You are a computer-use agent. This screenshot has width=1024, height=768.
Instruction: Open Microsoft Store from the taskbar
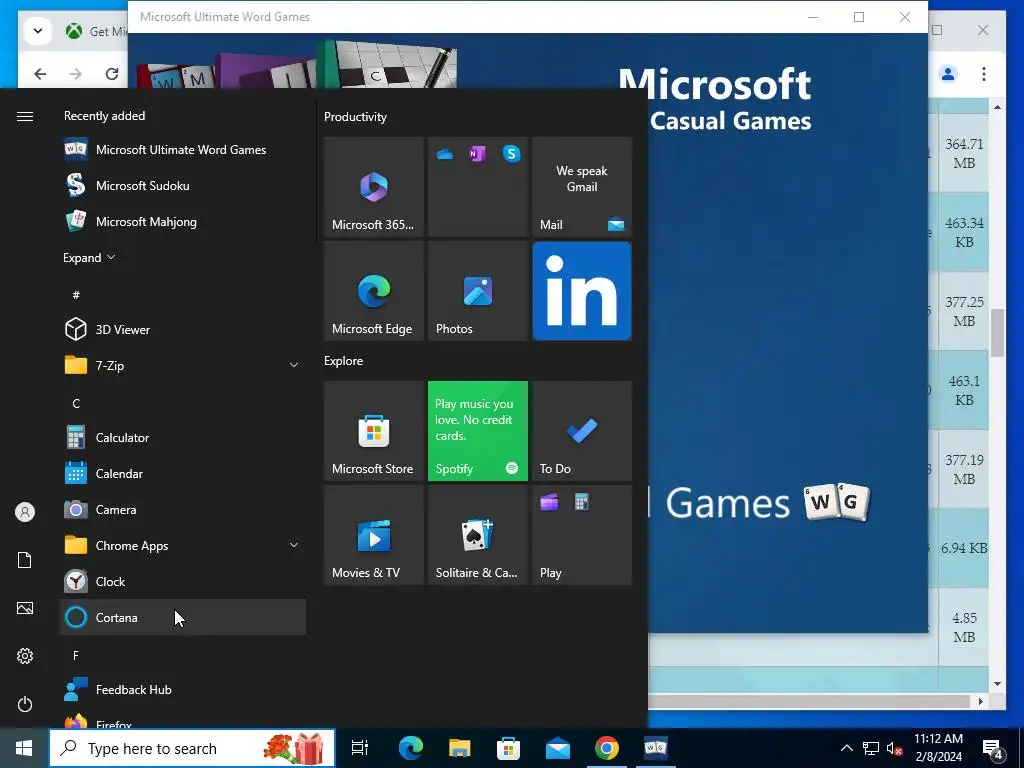[x=508, y=748]
